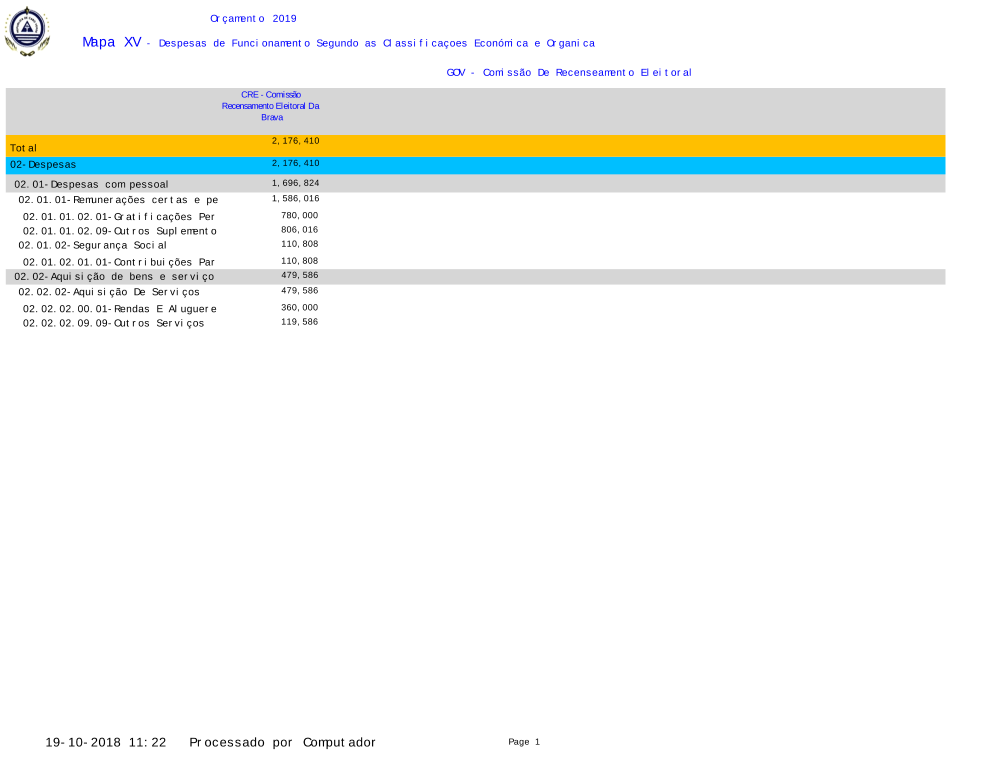Click the '02.01-Despesas com pessoal' row
1000x773 pixels.
tap(91, 184)
